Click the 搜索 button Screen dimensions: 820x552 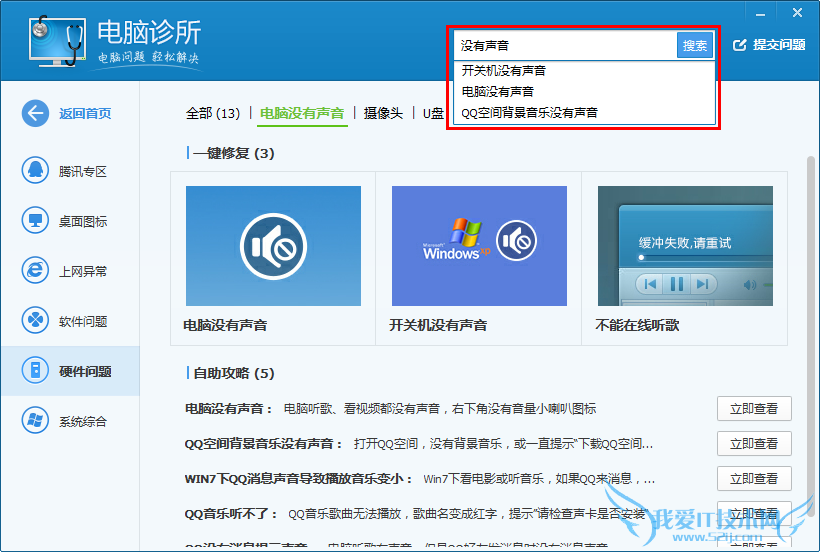(695, 45)
